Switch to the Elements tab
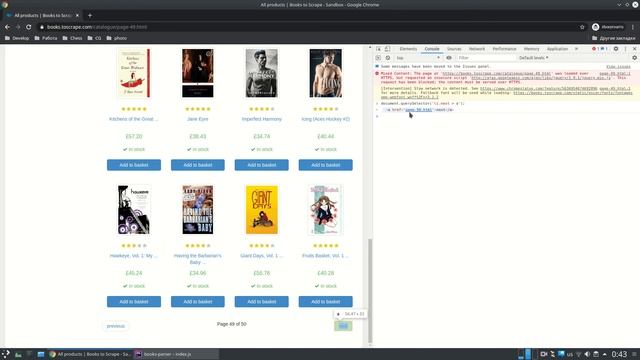640x360 pixels. pyautogui.click(x=408, y=49)
